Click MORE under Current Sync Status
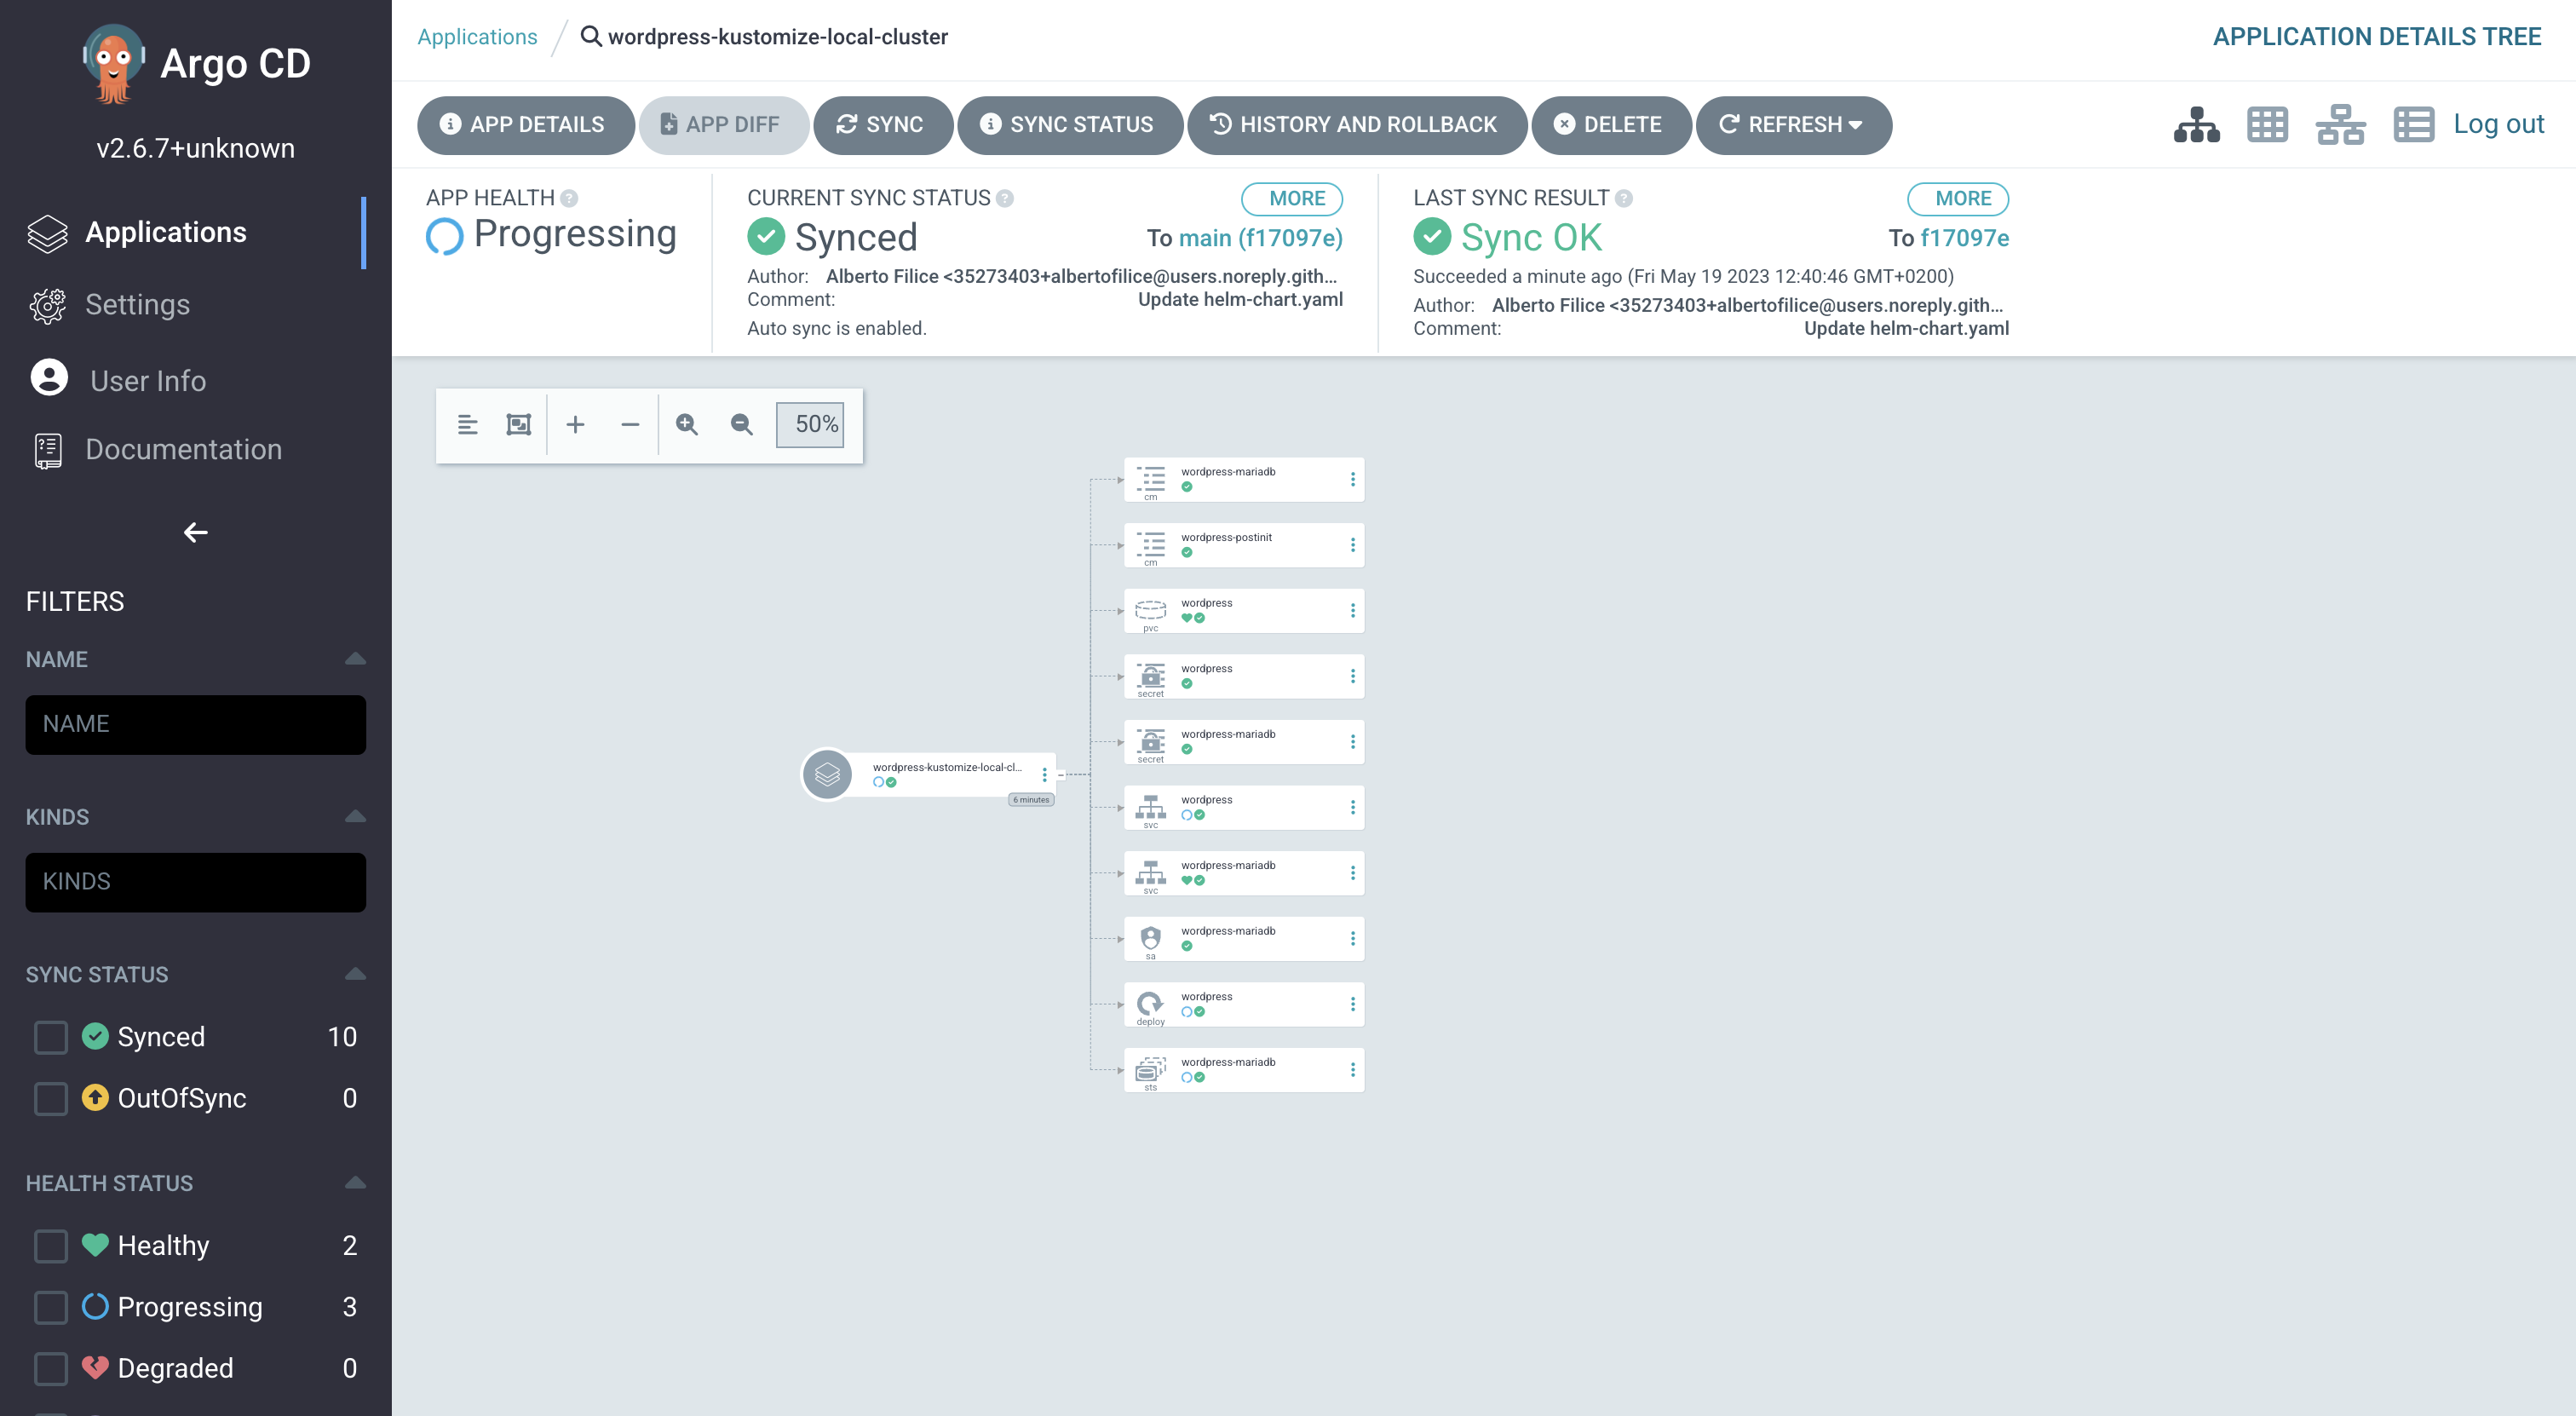 (1292, 198)
